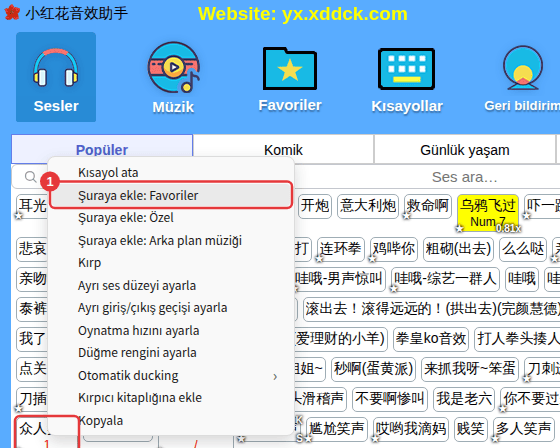Screen dimensions: 560x448
Task: Play the 开炮 sound button
Action: click(x=315, y=206)
